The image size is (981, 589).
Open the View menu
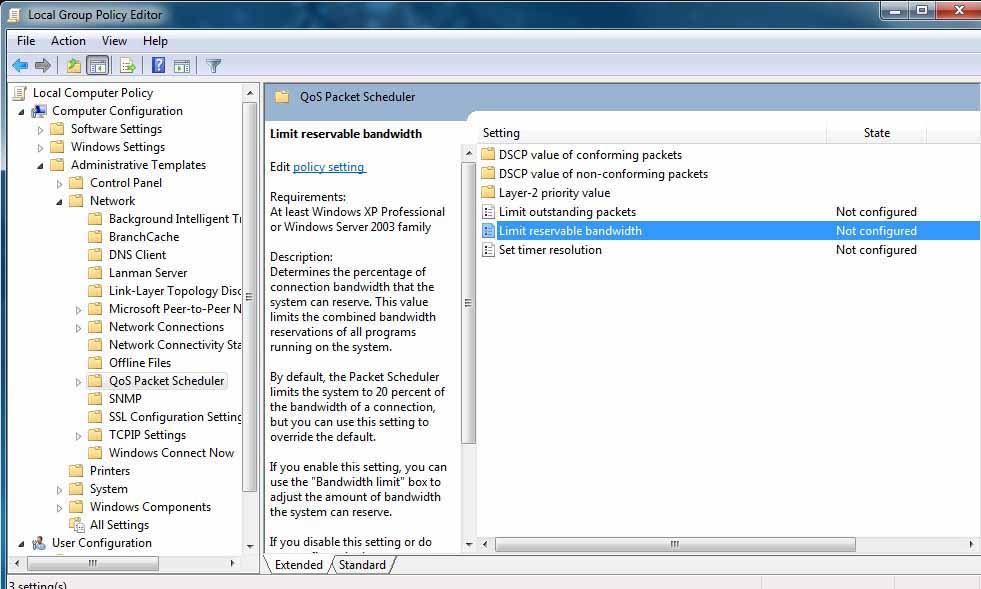click(x=114, y=41)
